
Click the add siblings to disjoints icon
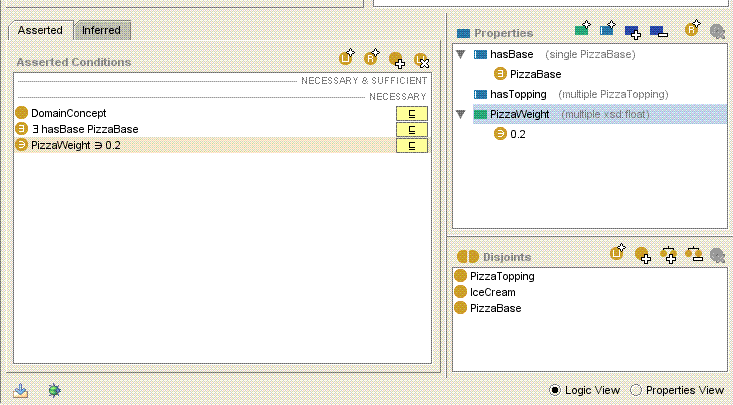click(x=669, y=255)
